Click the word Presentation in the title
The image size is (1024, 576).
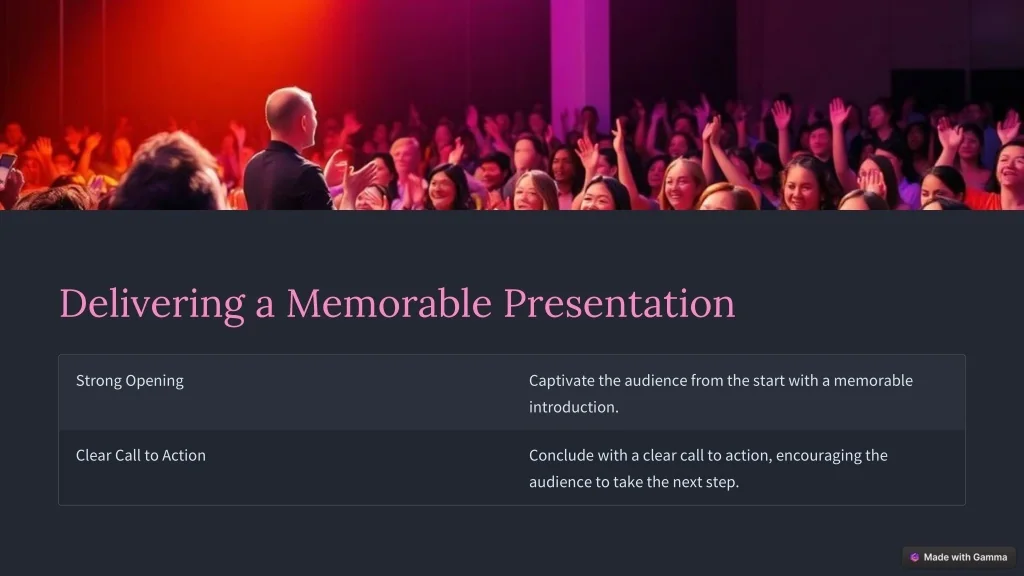point(619,304)
